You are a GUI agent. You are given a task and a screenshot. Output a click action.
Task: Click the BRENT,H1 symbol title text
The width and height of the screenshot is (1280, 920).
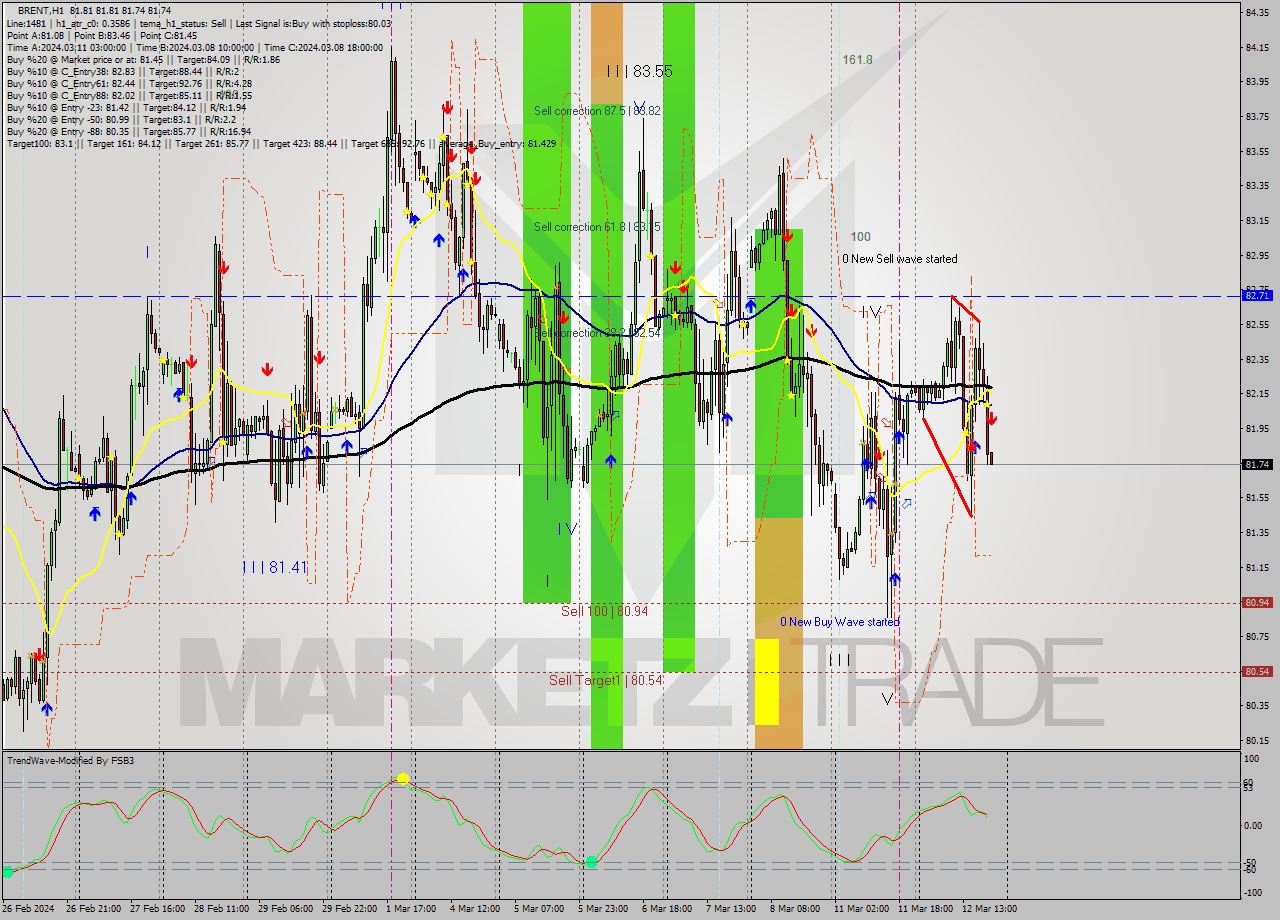click(42, 10)
